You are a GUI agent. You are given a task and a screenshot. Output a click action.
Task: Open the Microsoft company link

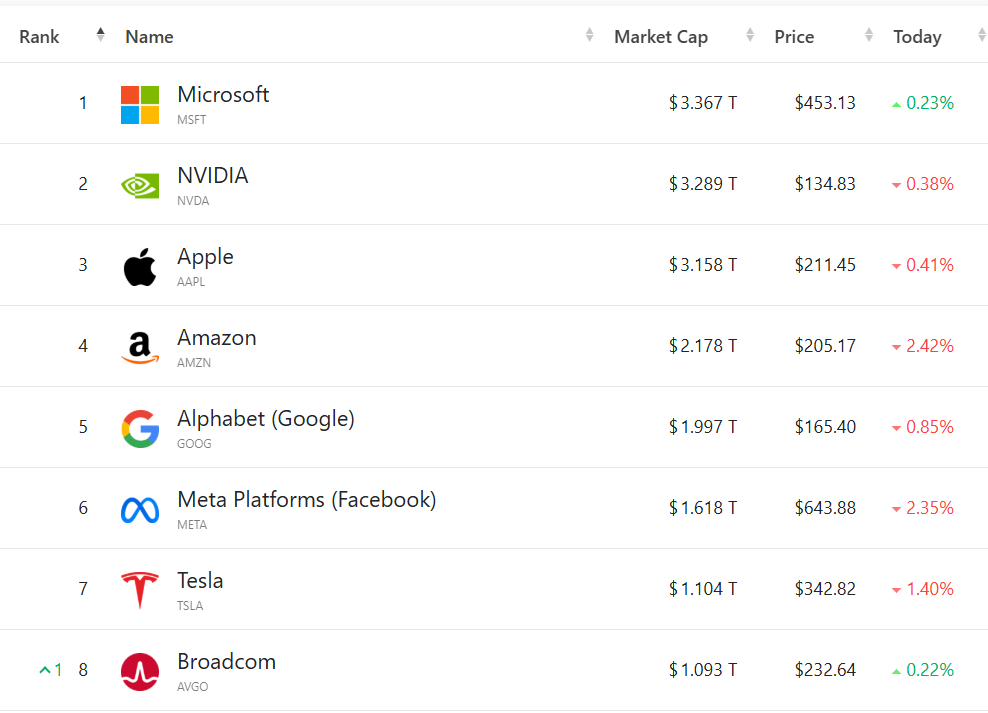(223, 95)
